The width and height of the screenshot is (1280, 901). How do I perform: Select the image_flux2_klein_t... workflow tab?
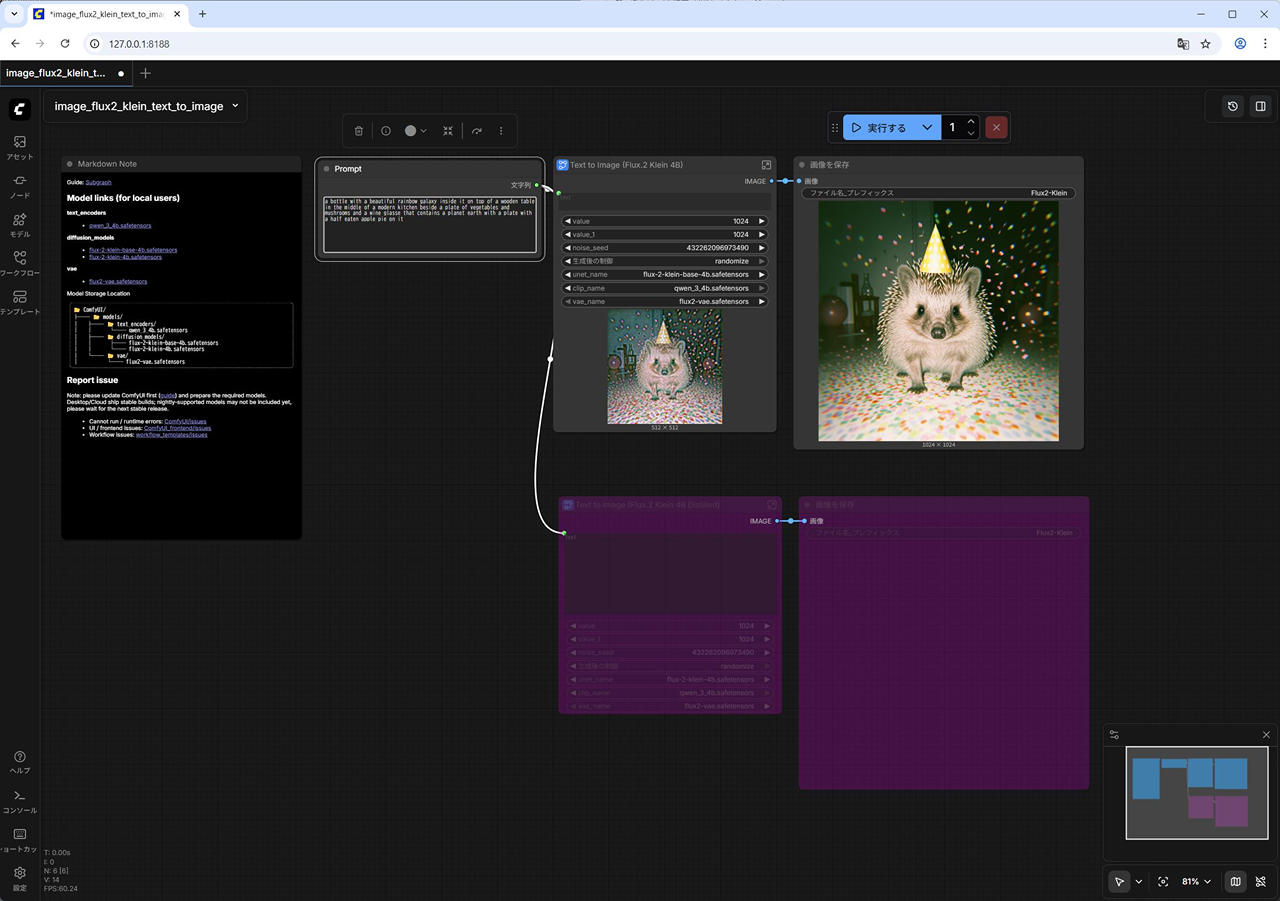click(x=56, y=73)
